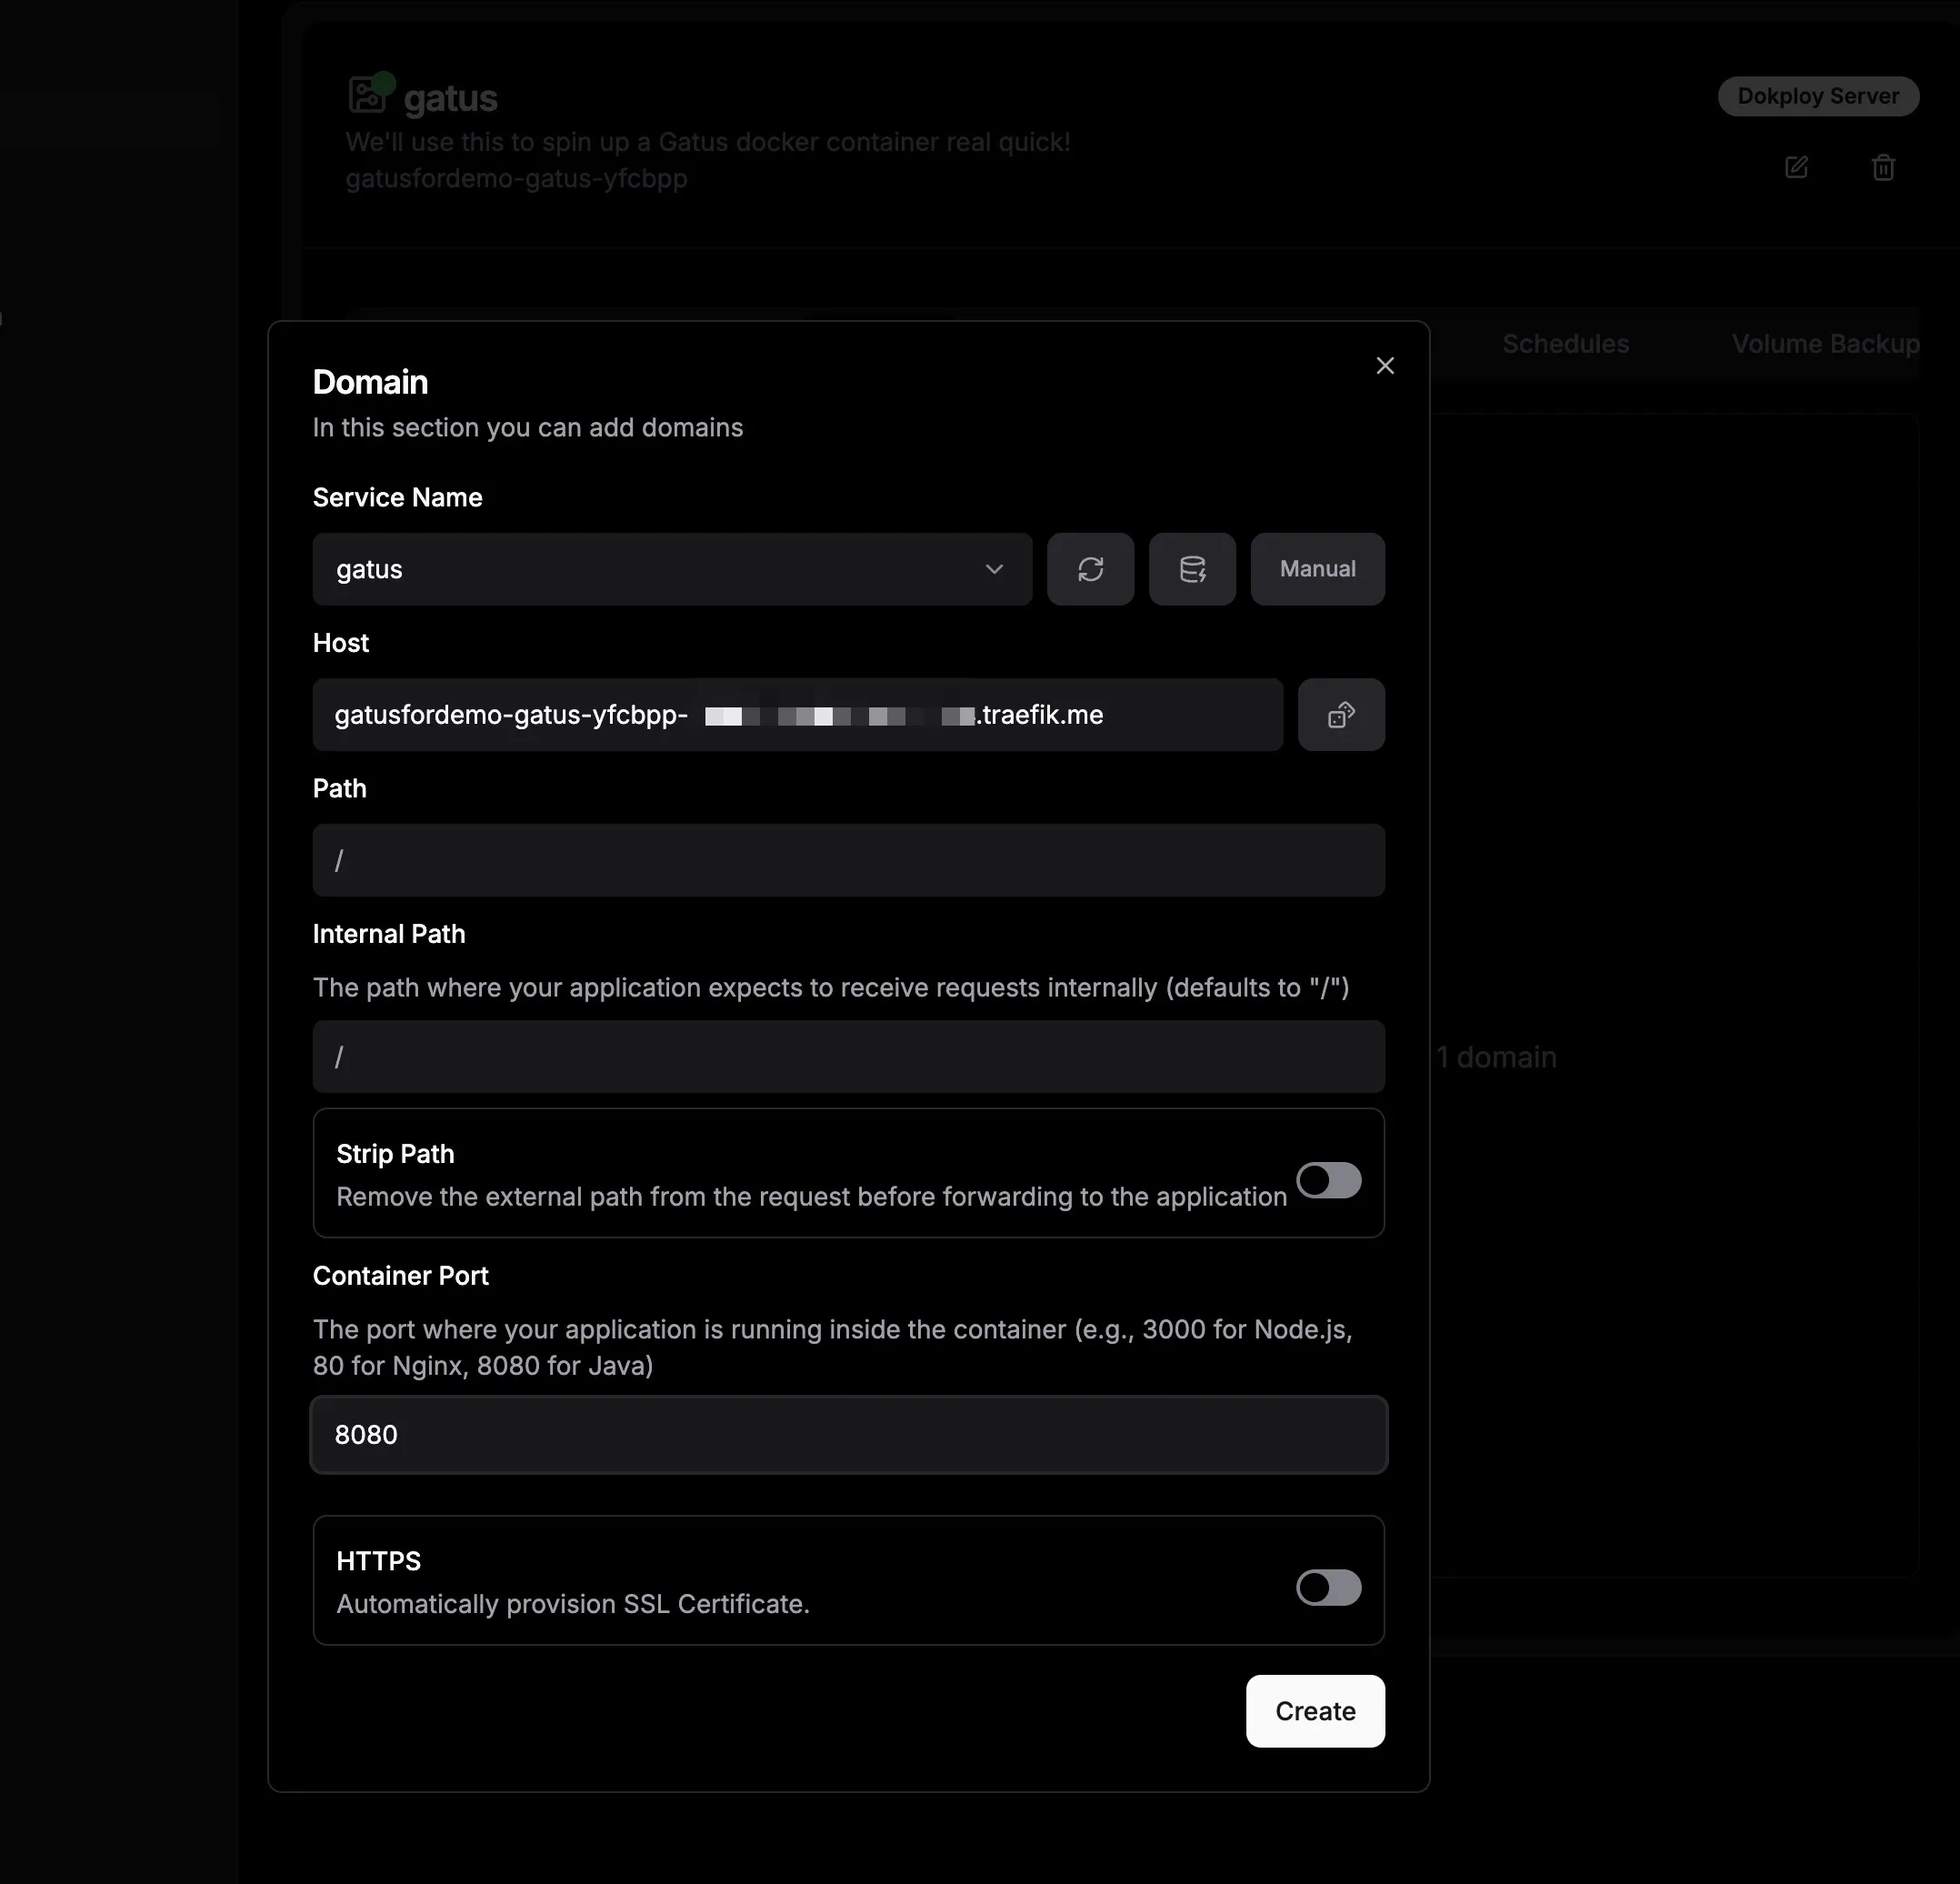This screenshot has width=1960, height=1884.
Task: Click the database cache icon button
Action: (1191, 569)
